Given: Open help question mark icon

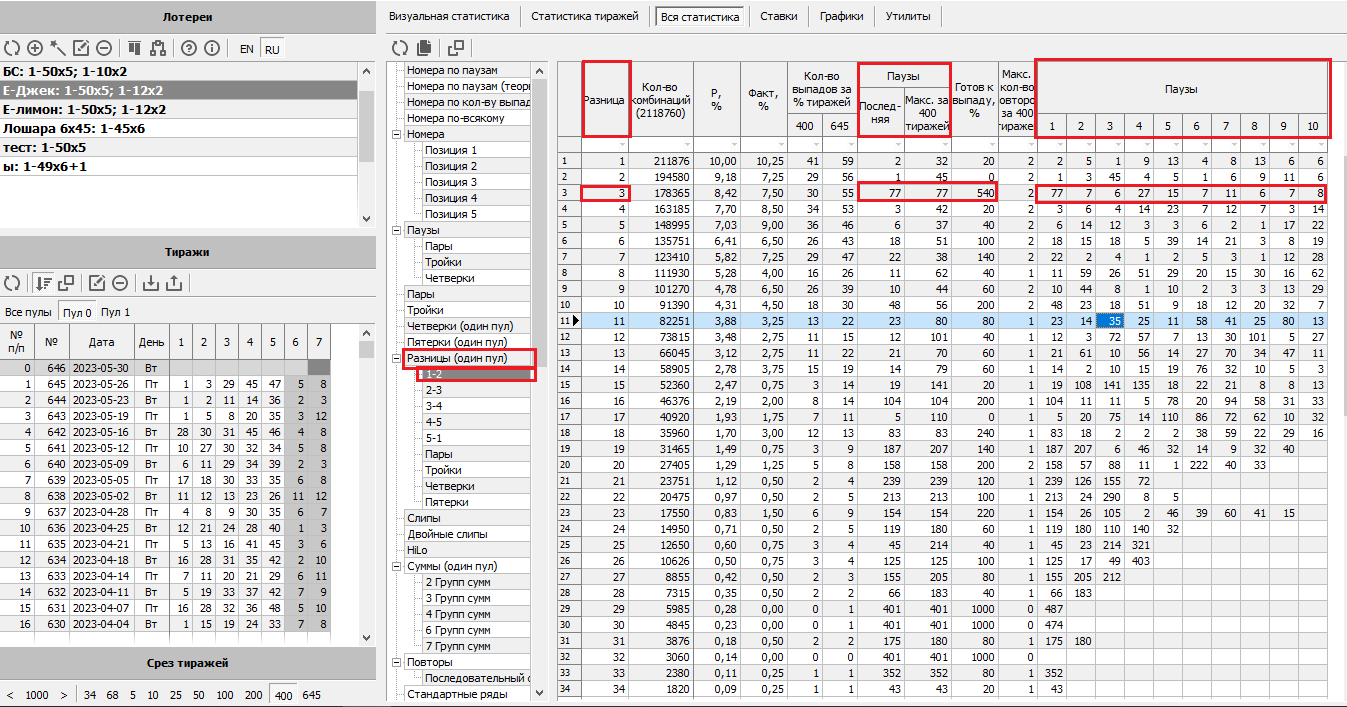Looking at the screenshot, I should [x=188, y=48].
